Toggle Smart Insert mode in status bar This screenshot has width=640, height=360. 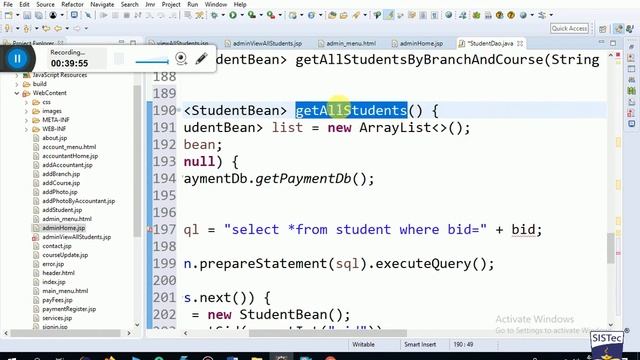coord(420,344)
